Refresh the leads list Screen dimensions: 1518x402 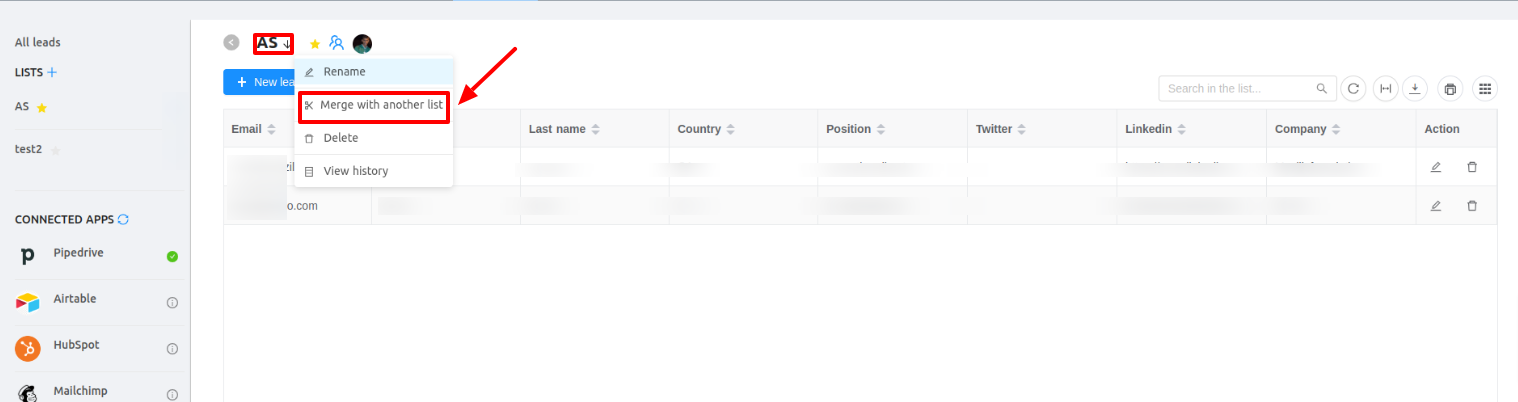point(1353,88)
